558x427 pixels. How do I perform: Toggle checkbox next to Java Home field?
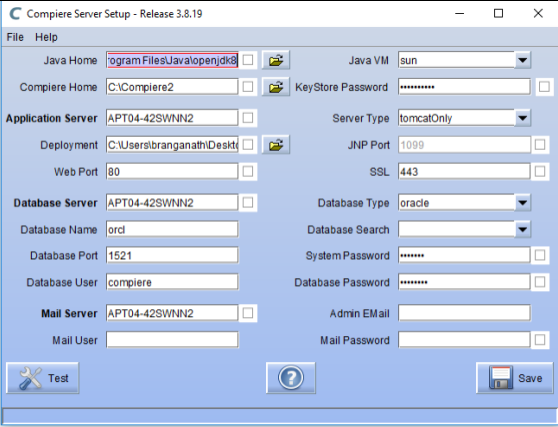(248, 60)
